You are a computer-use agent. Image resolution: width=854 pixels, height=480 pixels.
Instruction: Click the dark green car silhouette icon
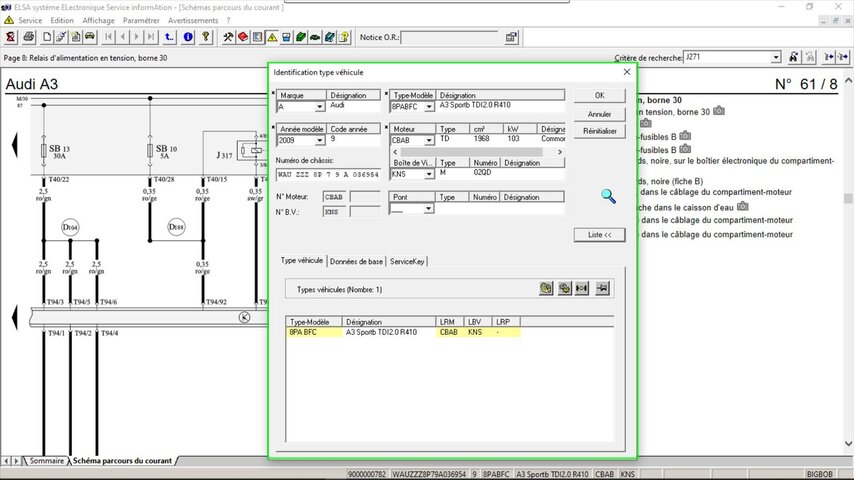point(315,37)
